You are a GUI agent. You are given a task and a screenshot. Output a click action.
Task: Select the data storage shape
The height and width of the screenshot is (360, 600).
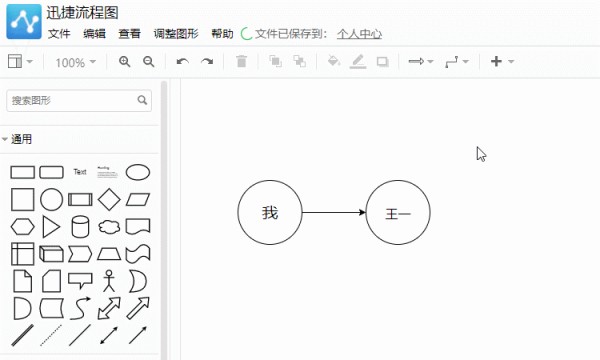52,308
